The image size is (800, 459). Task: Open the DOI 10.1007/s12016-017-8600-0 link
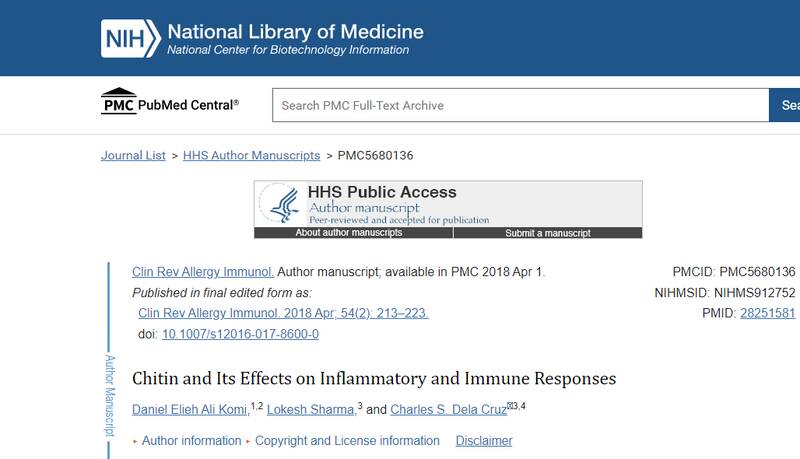coord(240,334)
